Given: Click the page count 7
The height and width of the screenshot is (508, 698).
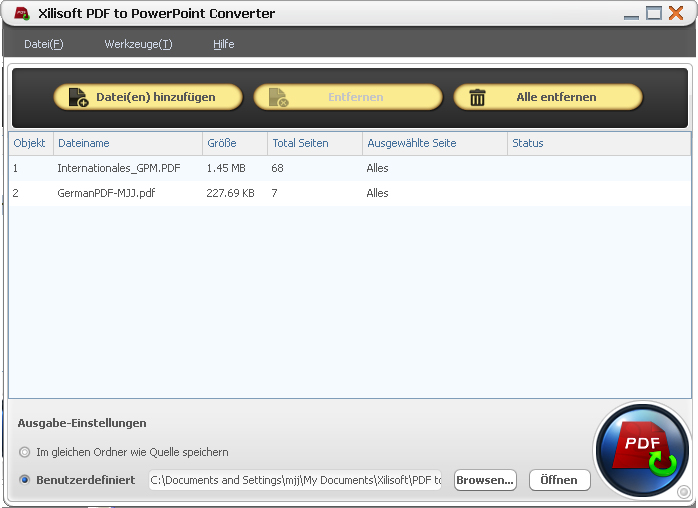Looking at the screenshot, I should [x=274, y=193].
